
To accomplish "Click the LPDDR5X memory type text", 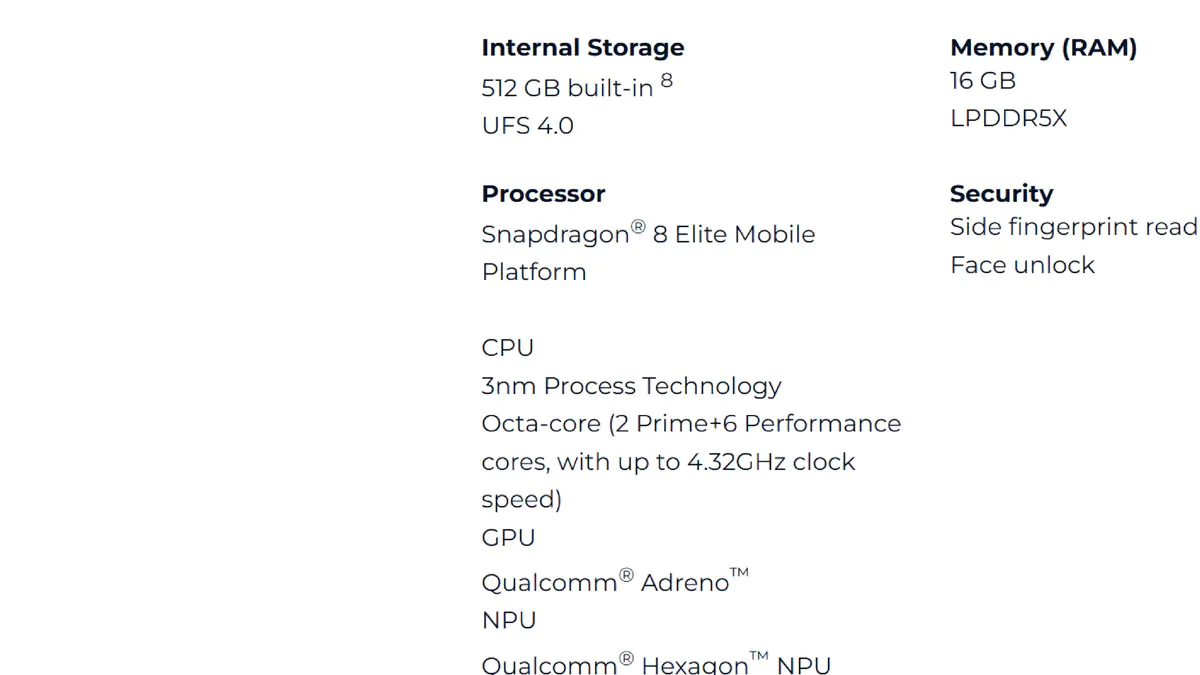I will click(x=1008, y=119).
